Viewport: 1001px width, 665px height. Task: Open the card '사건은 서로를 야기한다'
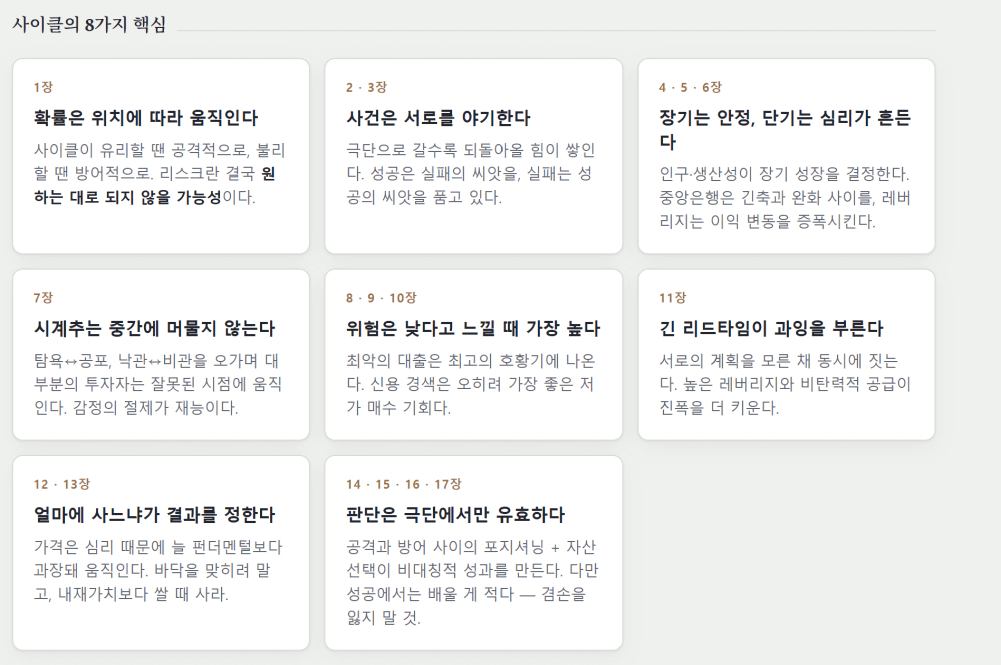coord(474,156)
